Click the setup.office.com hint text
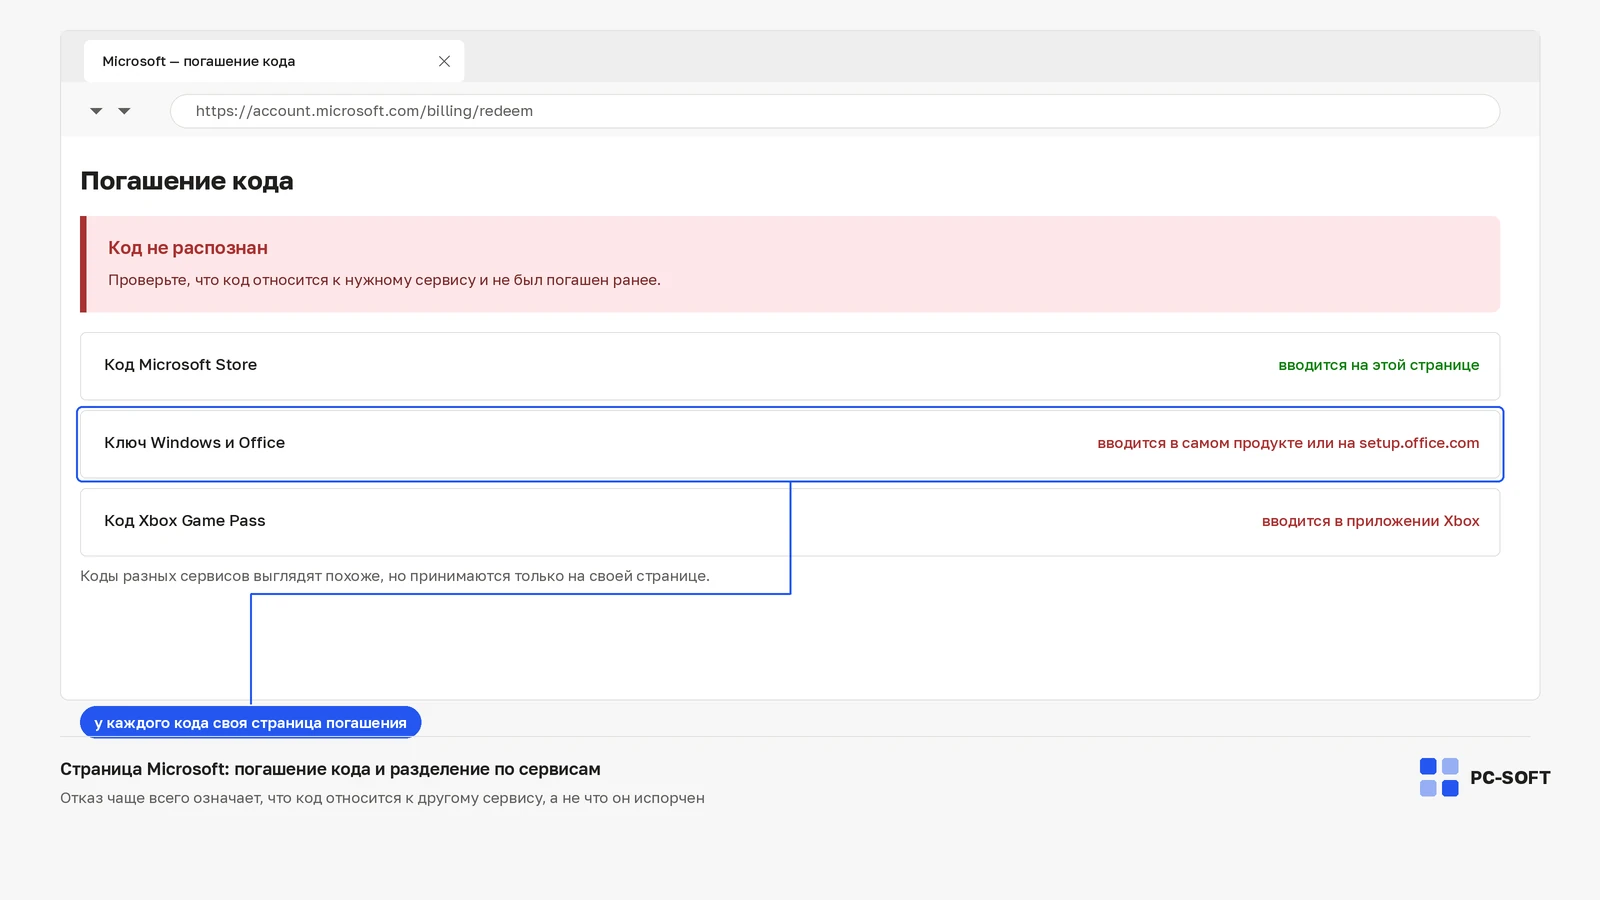The width and height of the screenshot is (1600, 900). pos(1288,443)
